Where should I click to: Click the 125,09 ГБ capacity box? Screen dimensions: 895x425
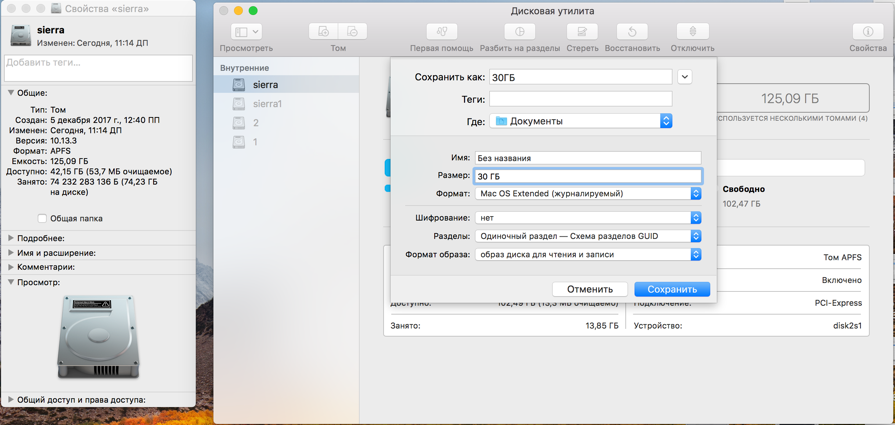(x=790, y=98)
